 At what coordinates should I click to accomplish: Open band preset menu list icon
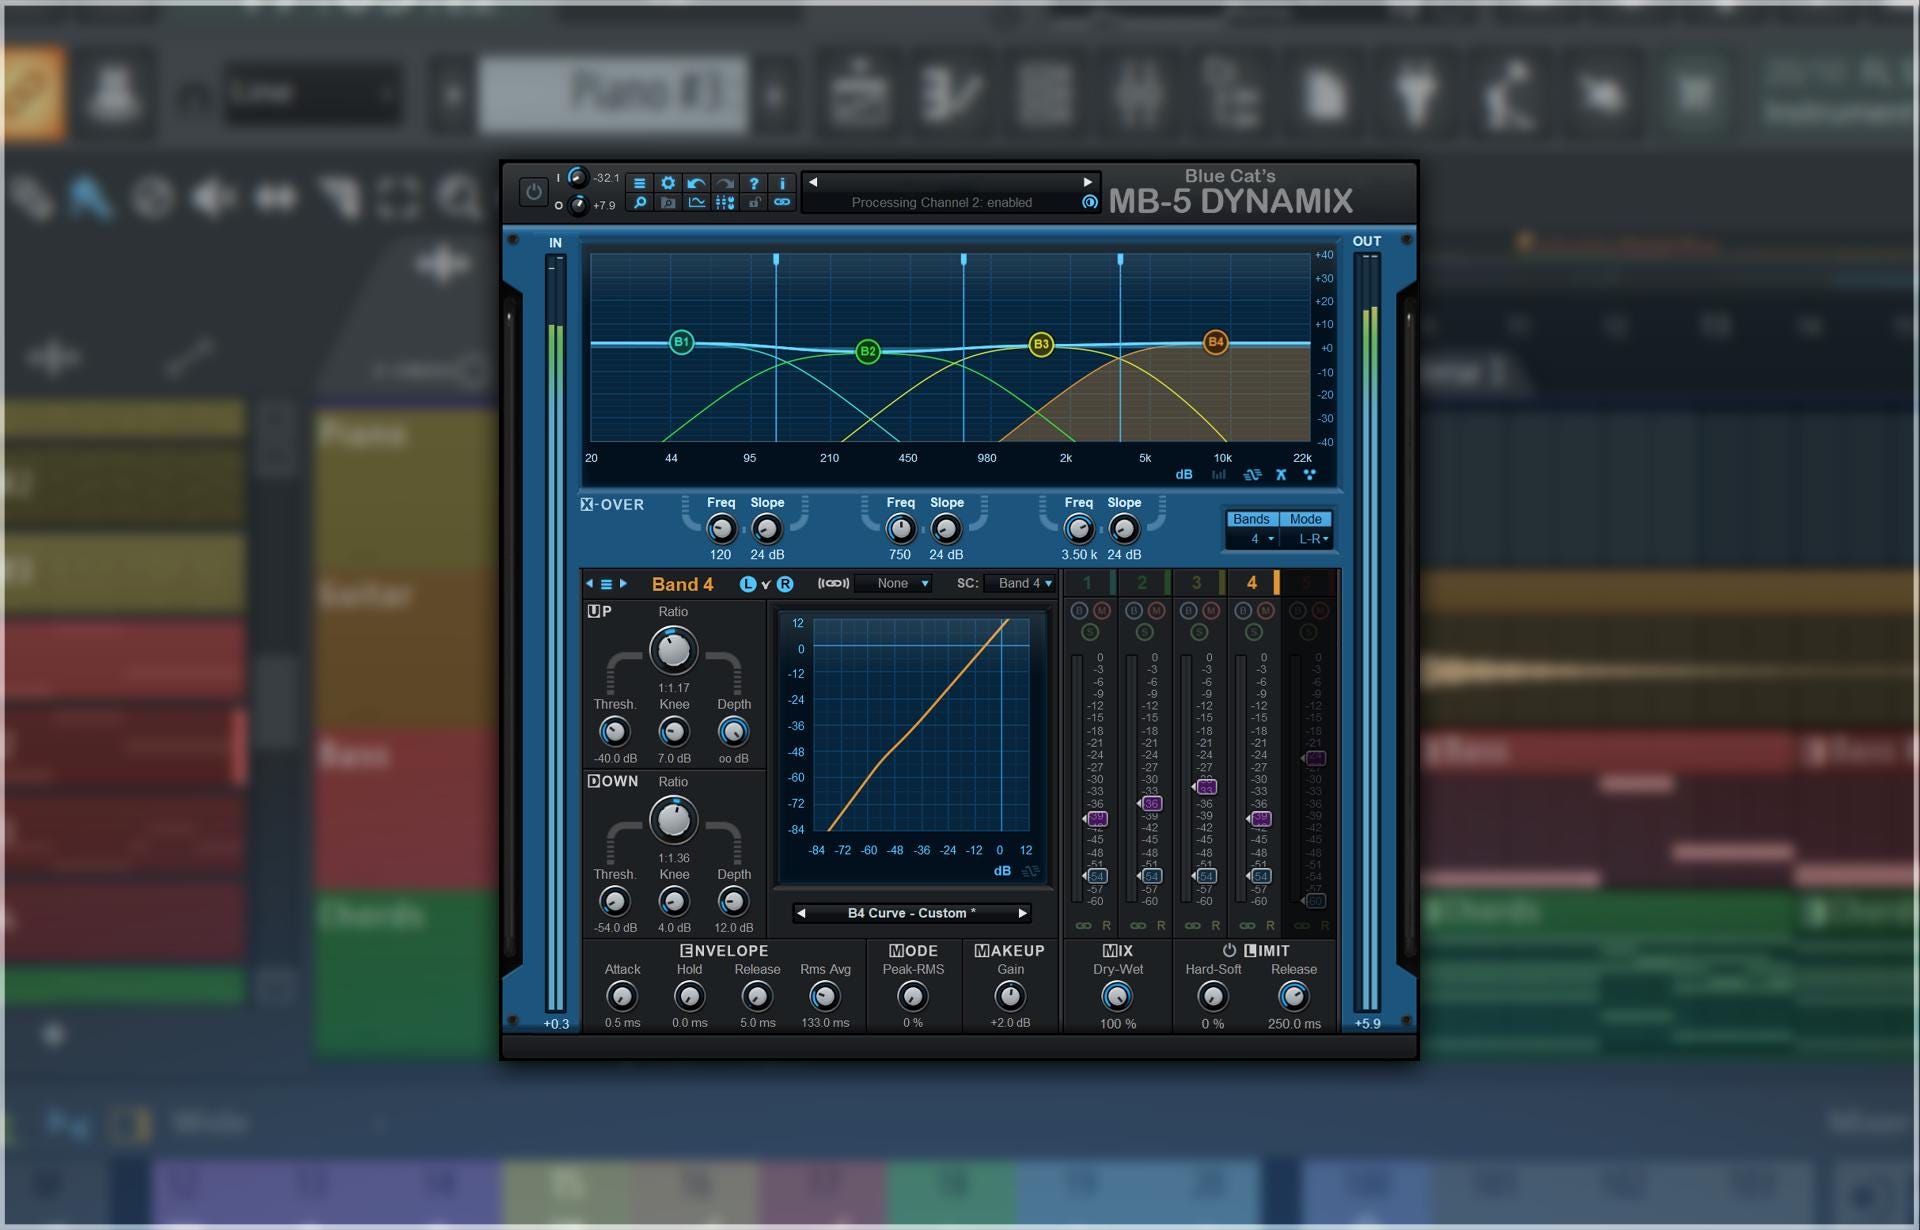(x=606, y=584)
